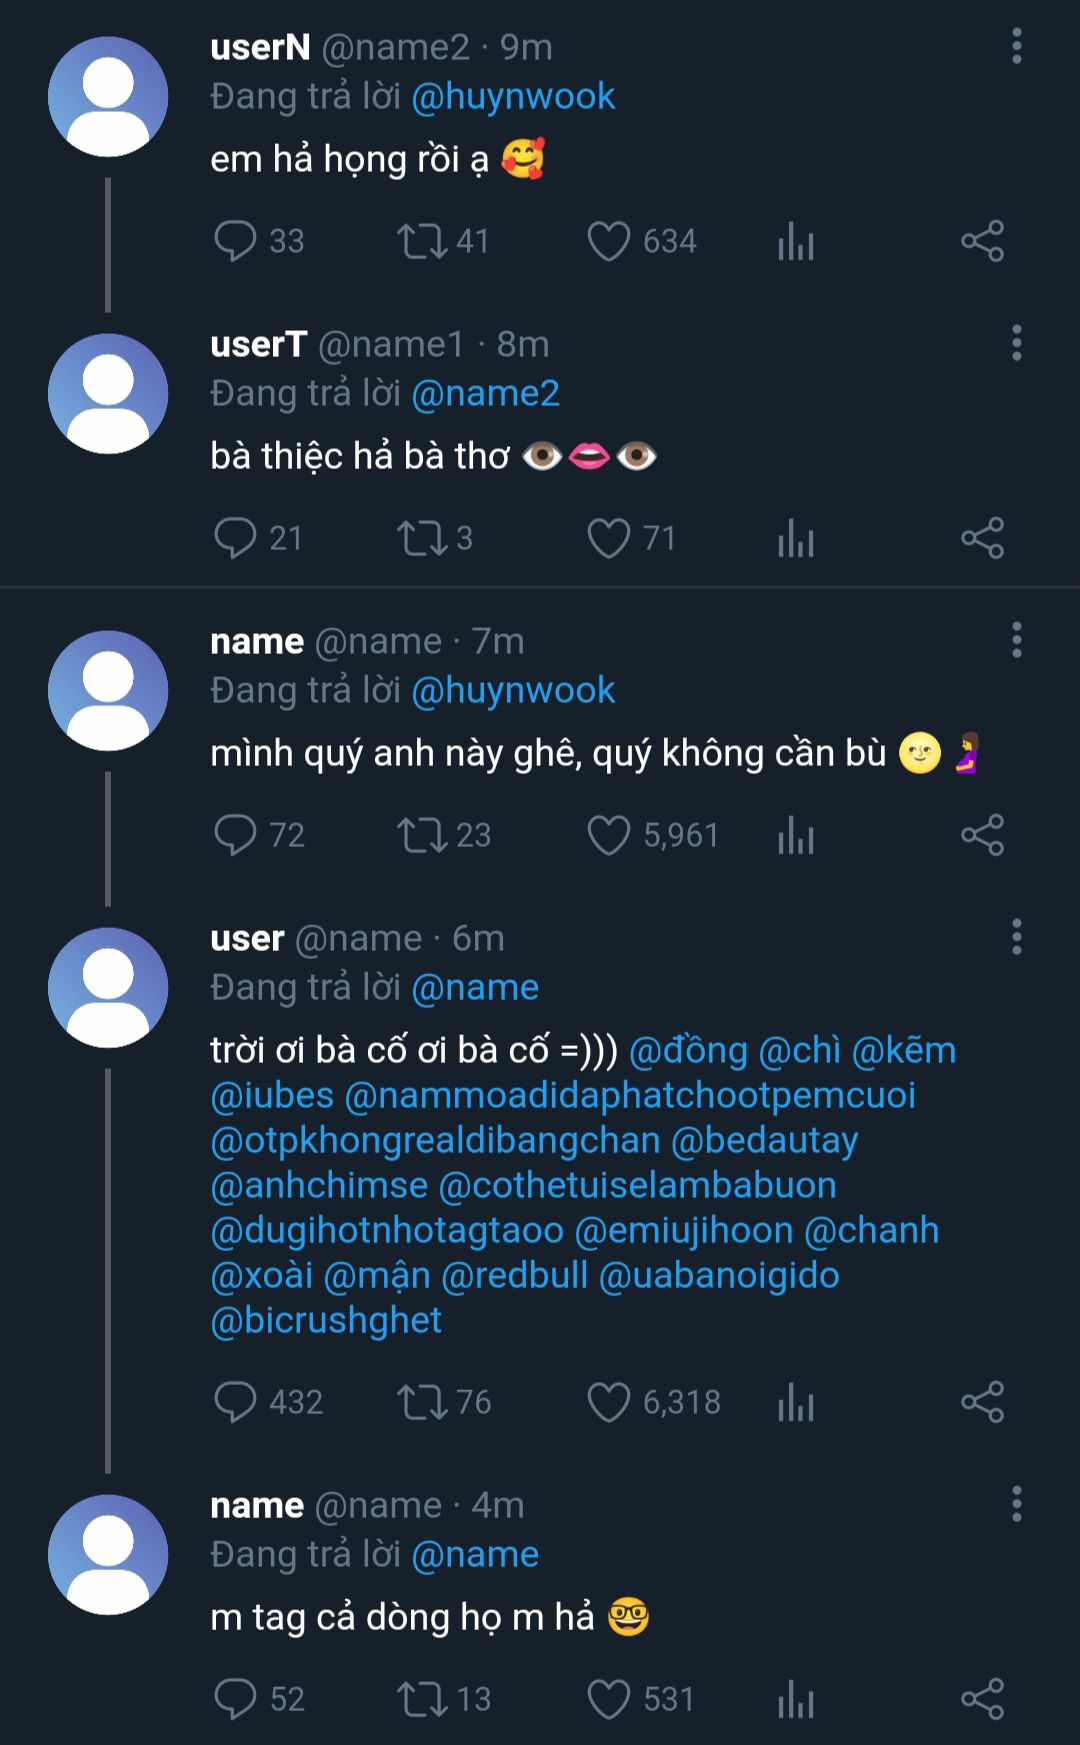Reply to userN's tweet
Viewport: 1080px width, 1745px height.
point(236,241)
